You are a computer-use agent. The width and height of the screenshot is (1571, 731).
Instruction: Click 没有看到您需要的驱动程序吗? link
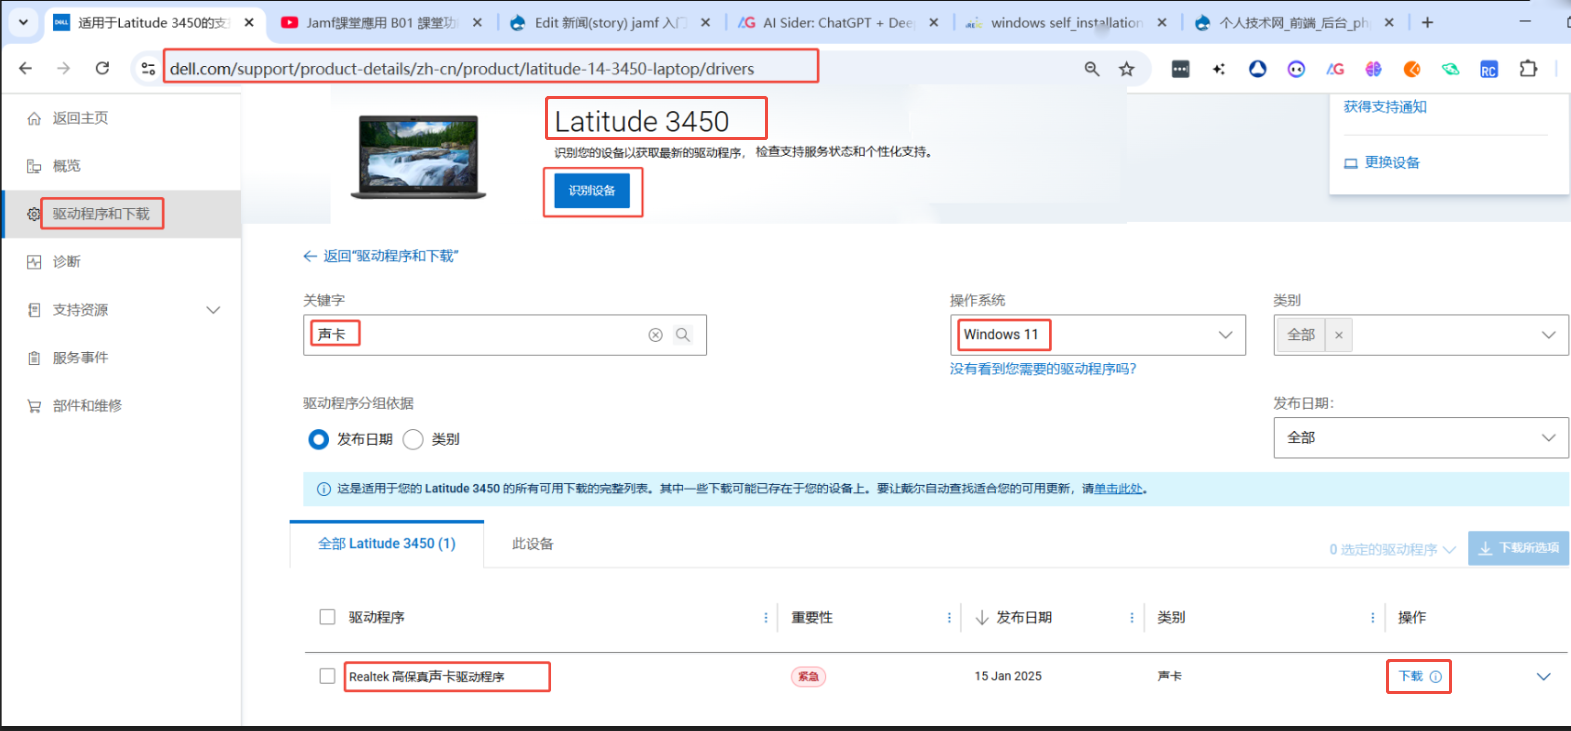tap(1043, 369)
